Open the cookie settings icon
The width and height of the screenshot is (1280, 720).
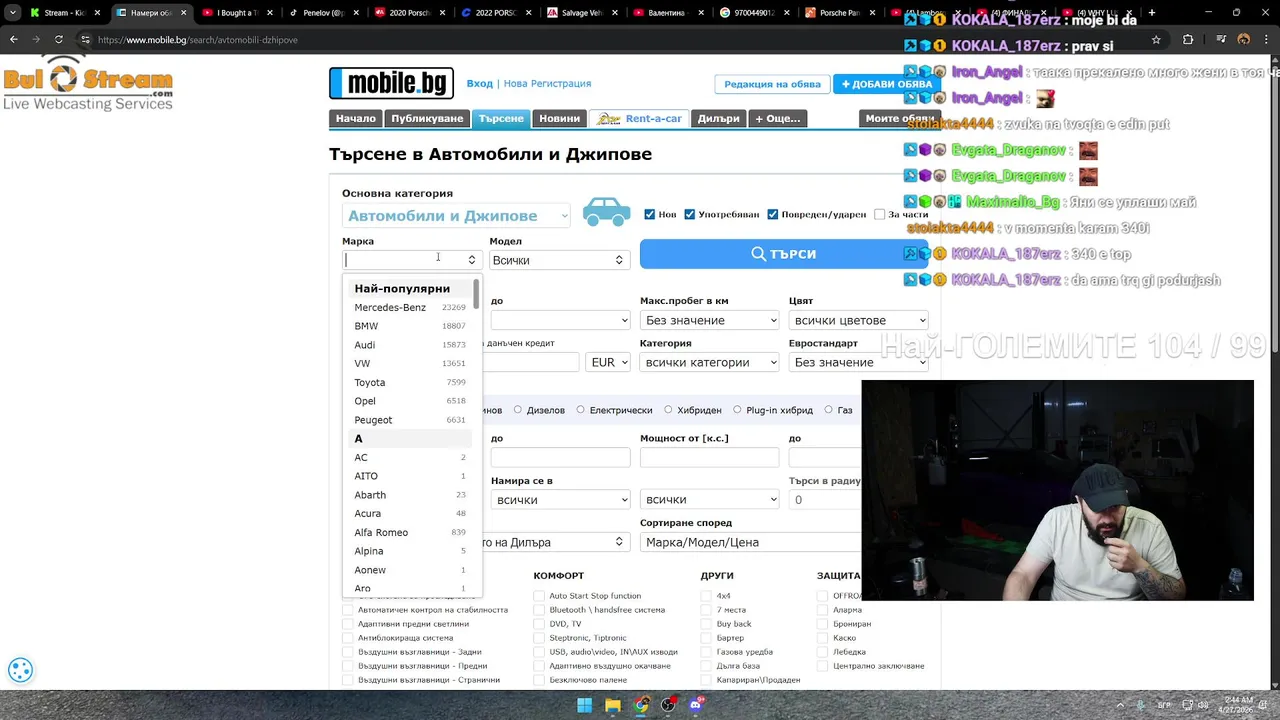20,670
